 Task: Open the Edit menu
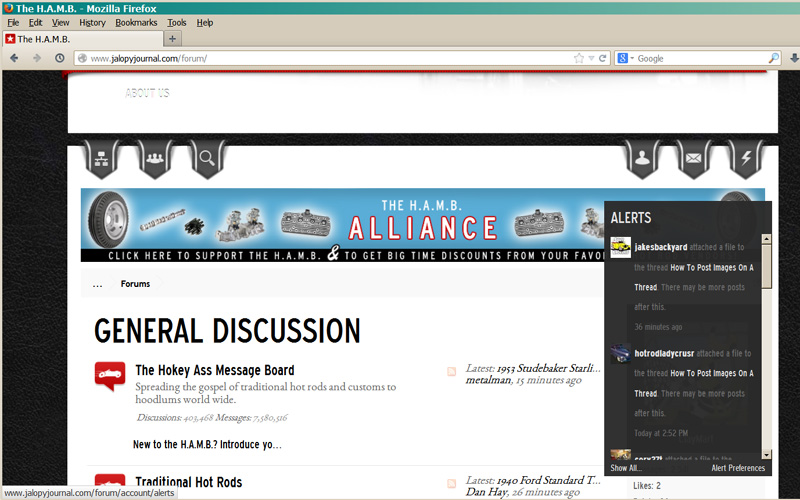coord(35,22)
